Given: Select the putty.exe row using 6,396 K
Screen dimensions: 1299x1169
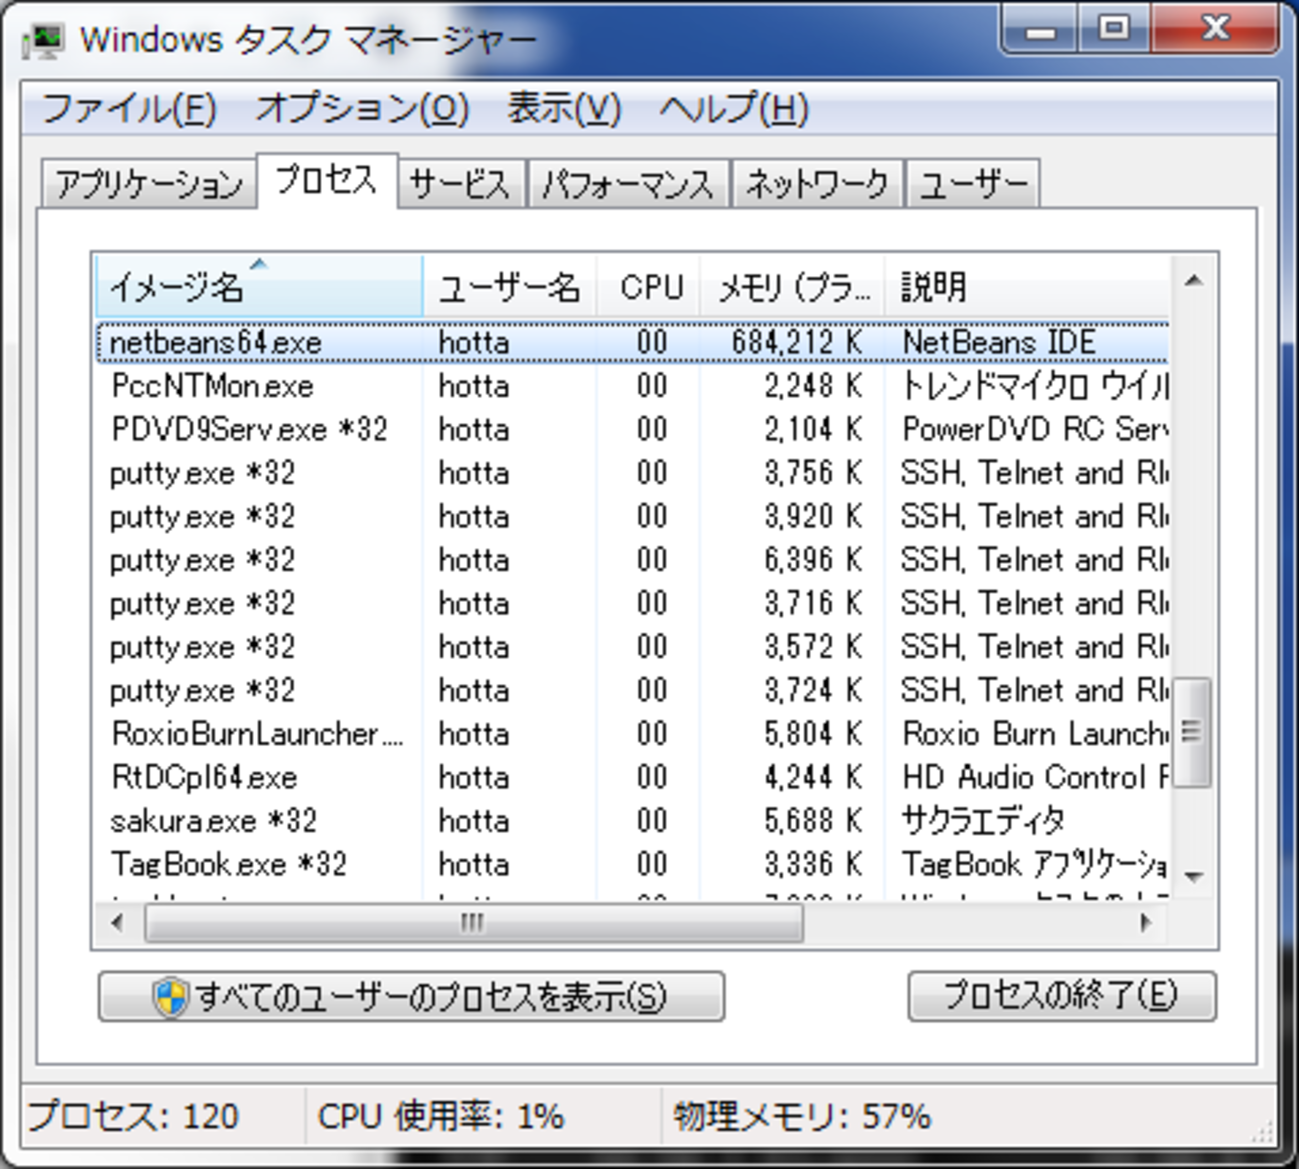Looking at the screenshot, I should click(x=632, y=560).
